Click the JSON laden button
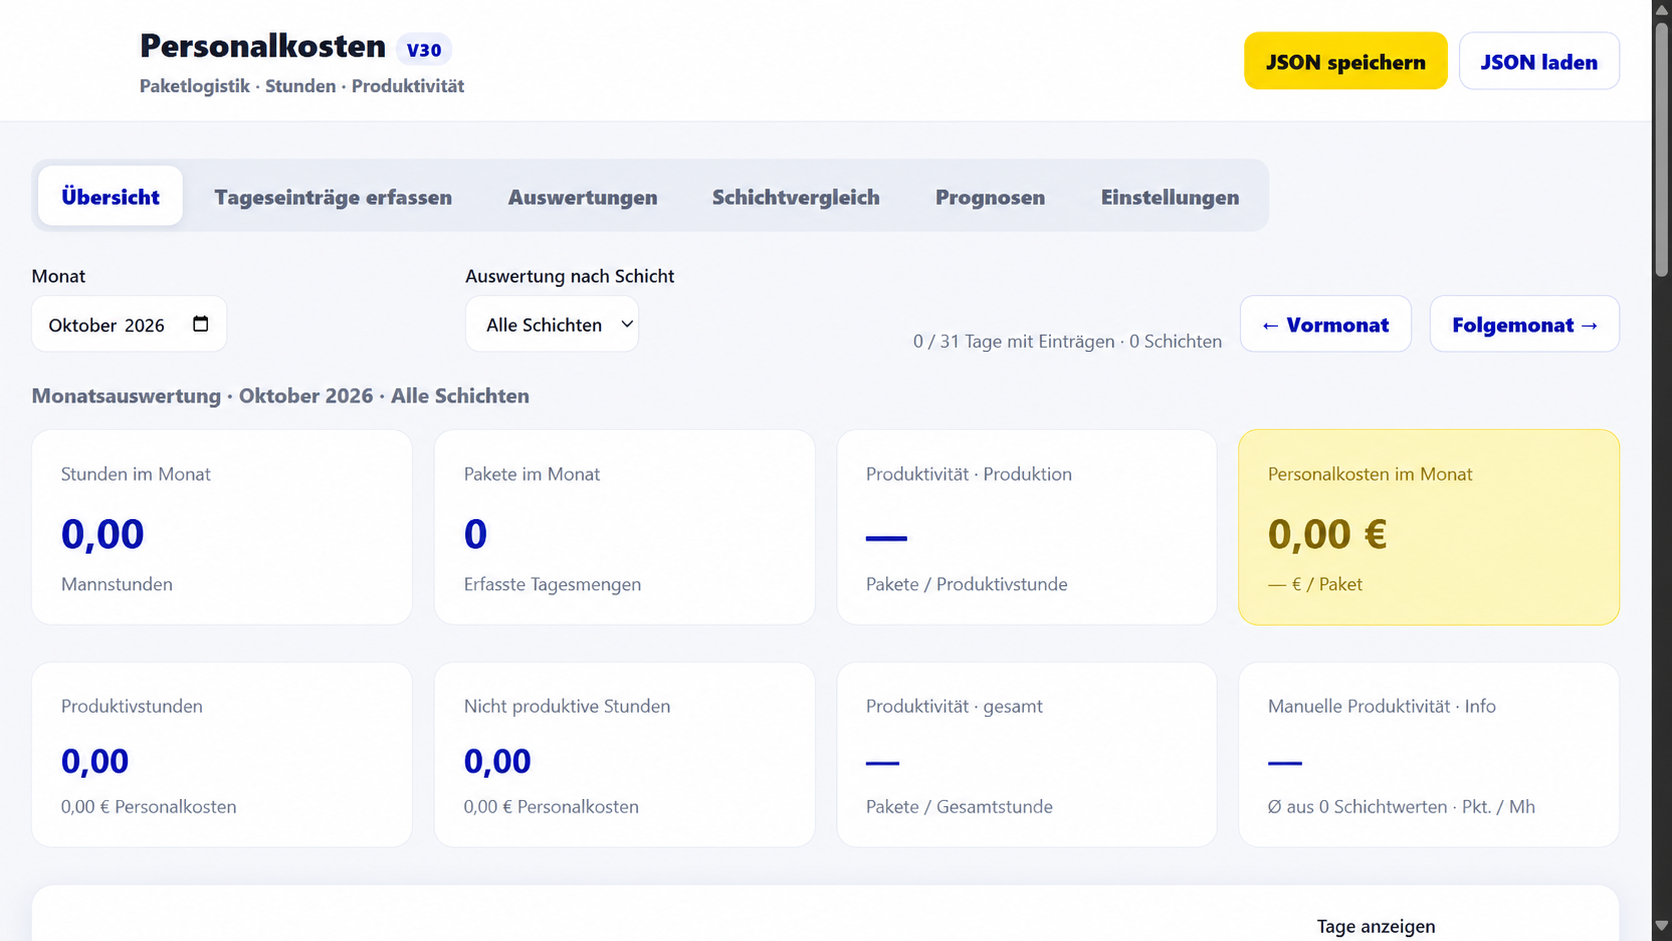 (x=1539, y=61)
